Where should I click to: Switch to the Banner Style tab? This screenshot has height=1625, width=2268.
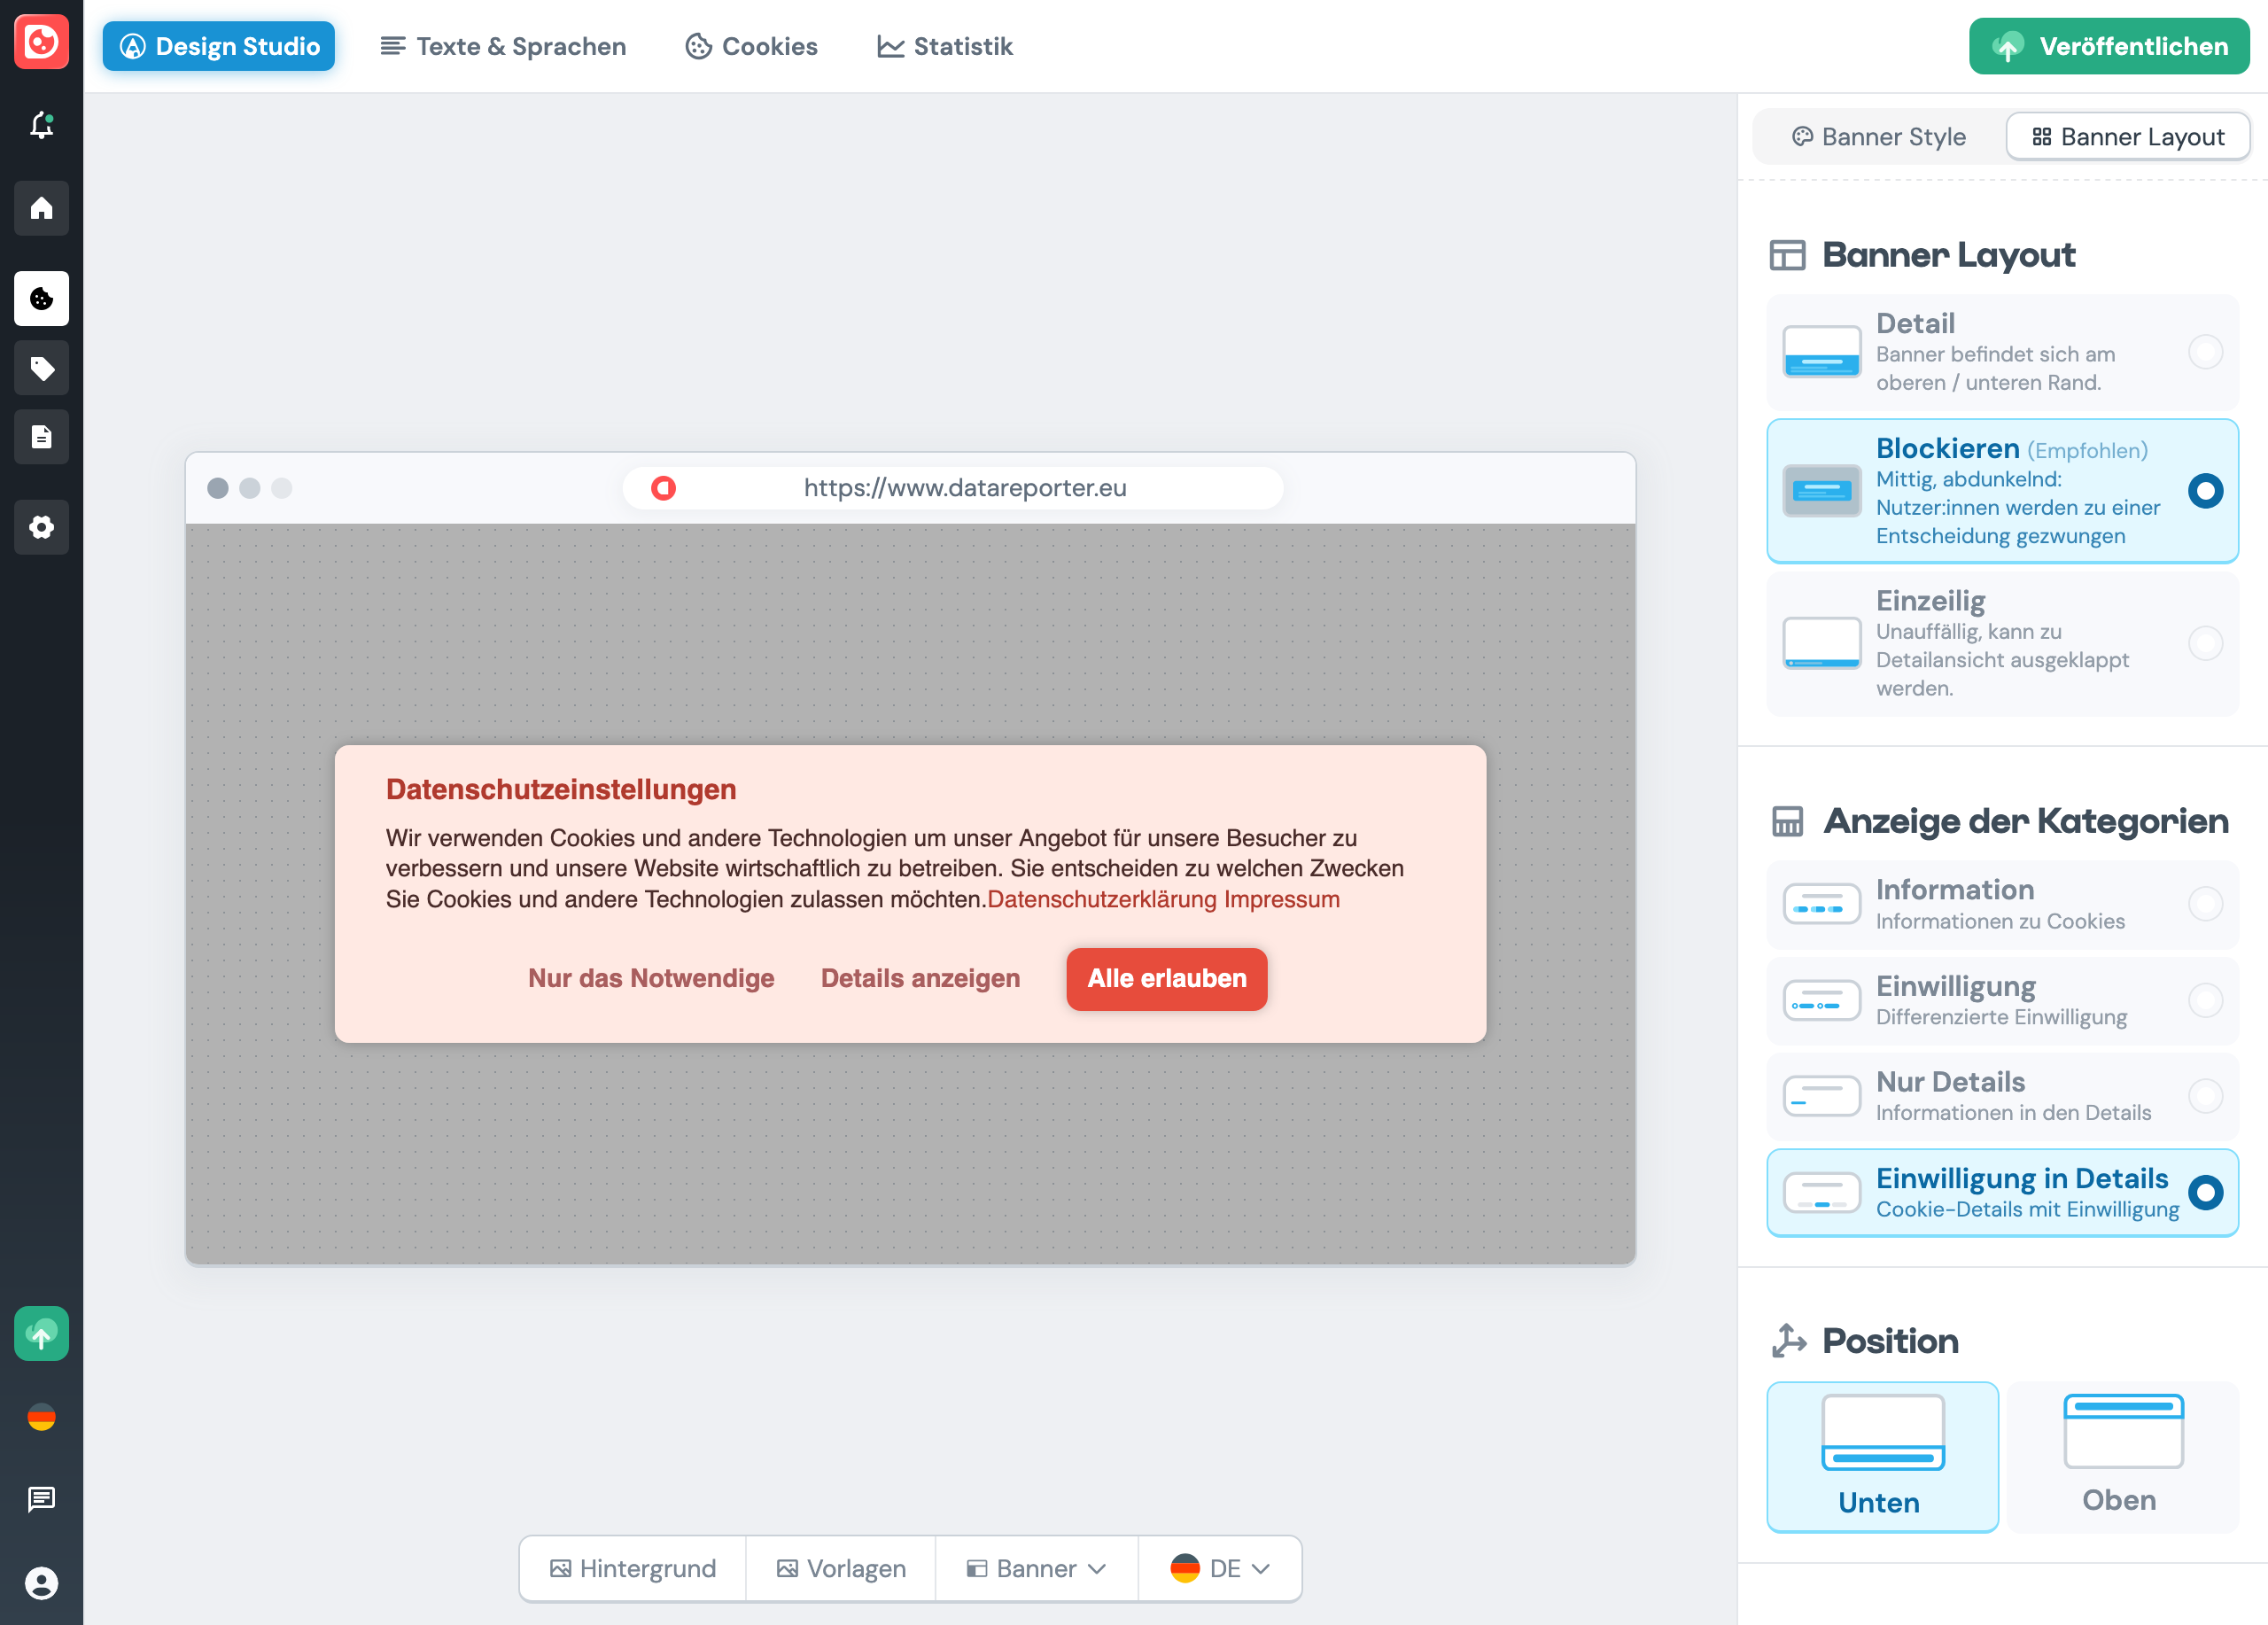point(1877,137)
